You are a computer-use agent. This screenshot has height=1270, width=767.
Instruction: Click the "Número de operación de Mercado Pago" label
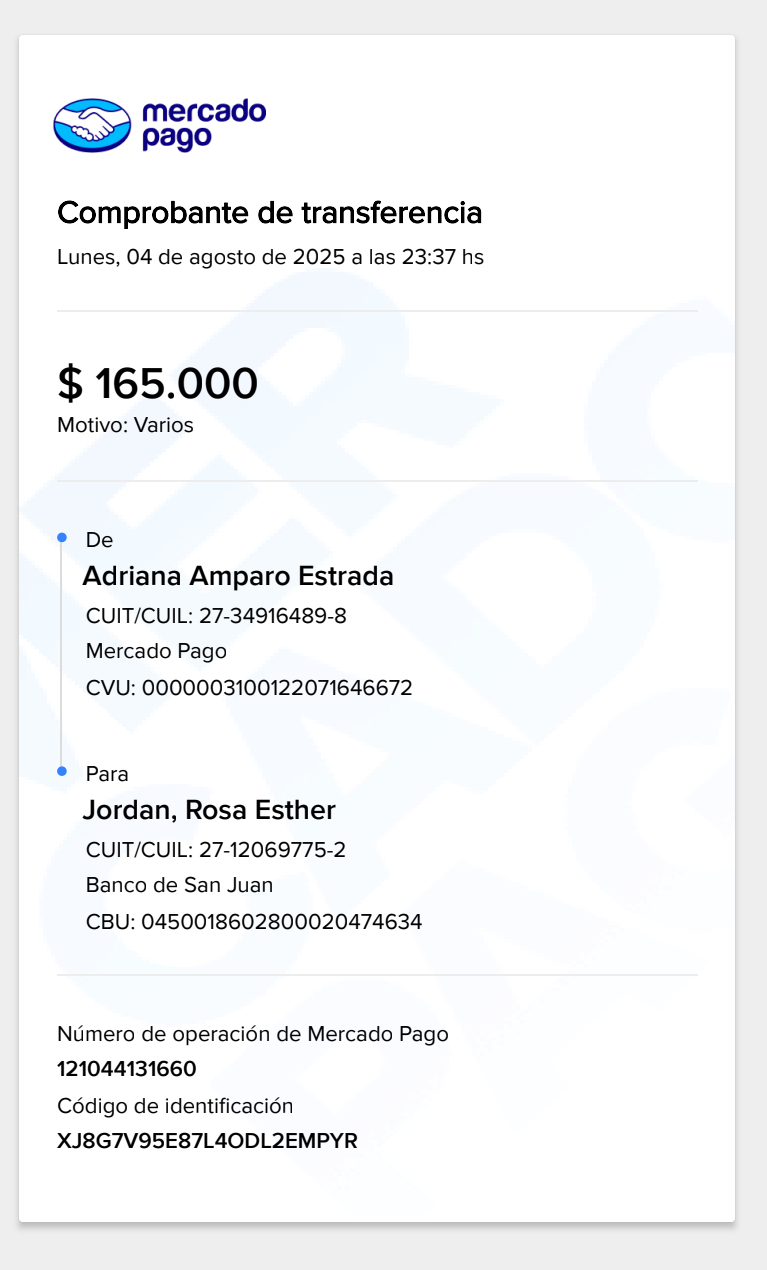[x=253, y=1034]
